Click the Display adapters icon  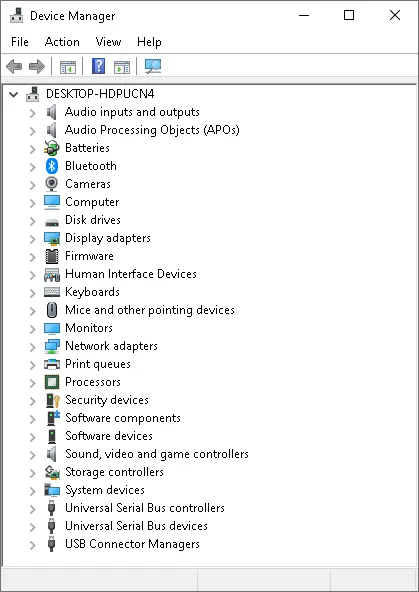[x=52, y=238]
